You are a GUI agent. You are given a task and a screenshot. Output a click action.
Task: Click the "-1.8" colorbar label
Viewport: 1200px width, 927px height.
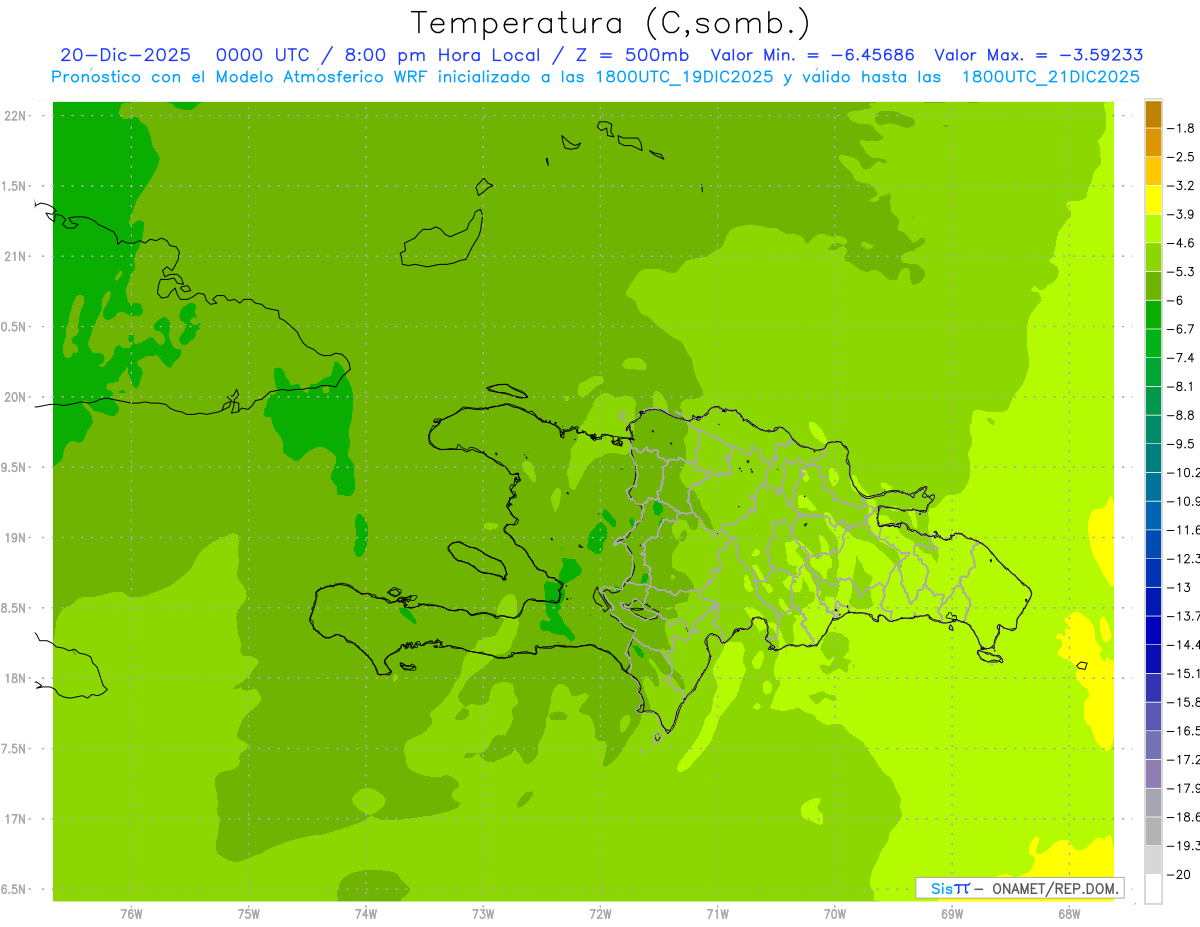[x=1180, y=128]
